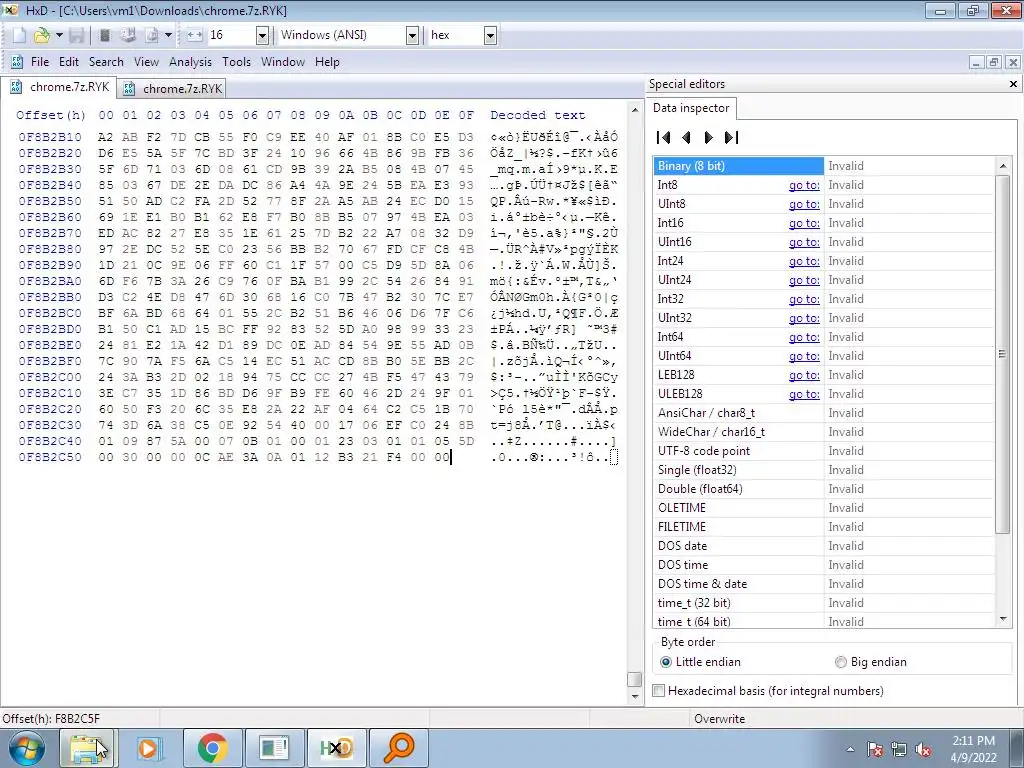This screenshot has width=1024, height=768.
Task: Click the Data inspector scroll up arrow
Action: pos(1003,166)
